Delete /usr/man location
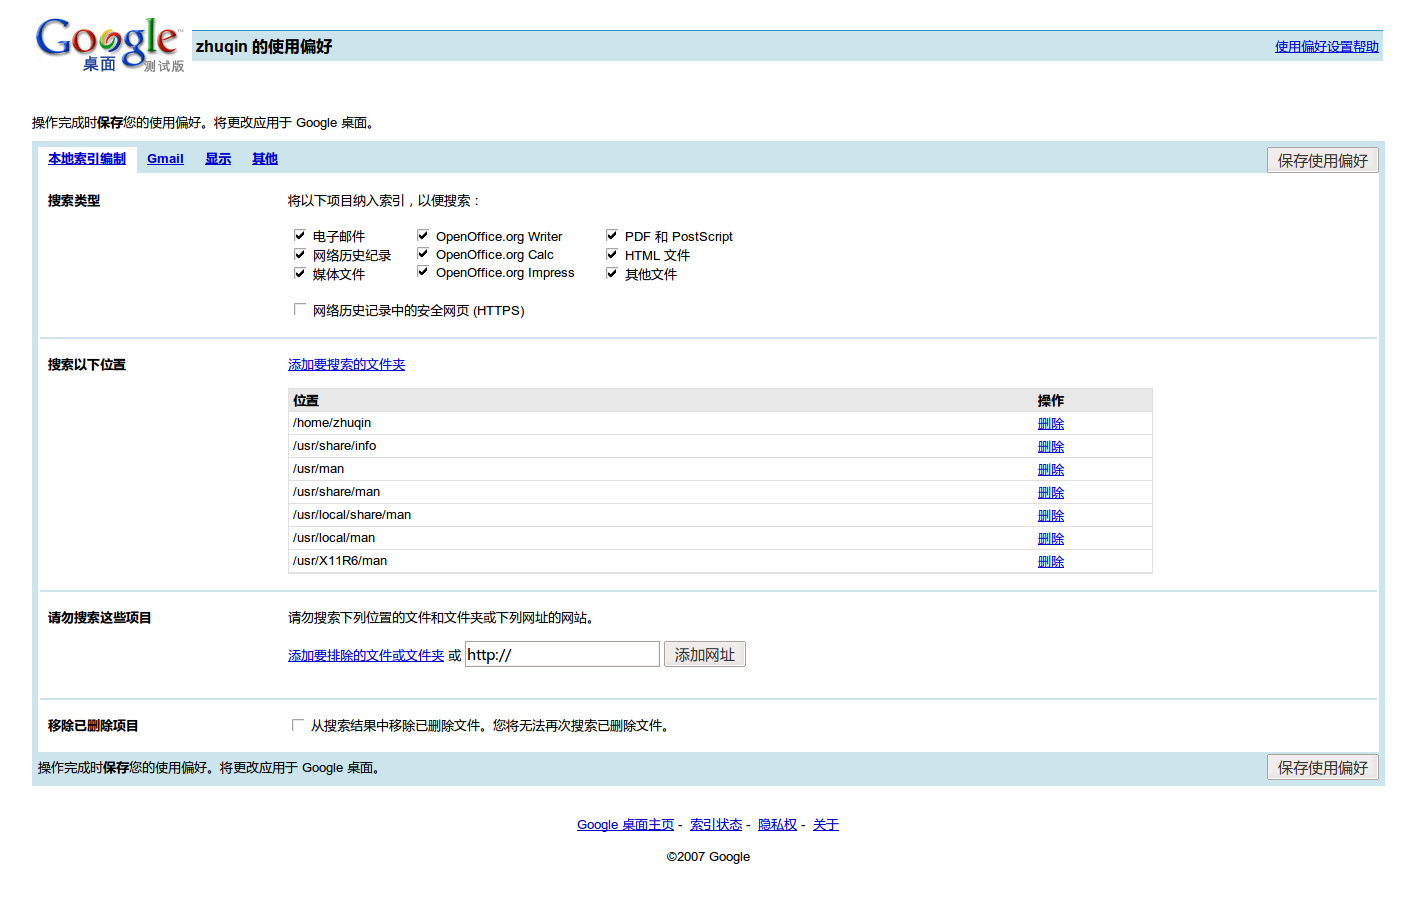 1051,470
